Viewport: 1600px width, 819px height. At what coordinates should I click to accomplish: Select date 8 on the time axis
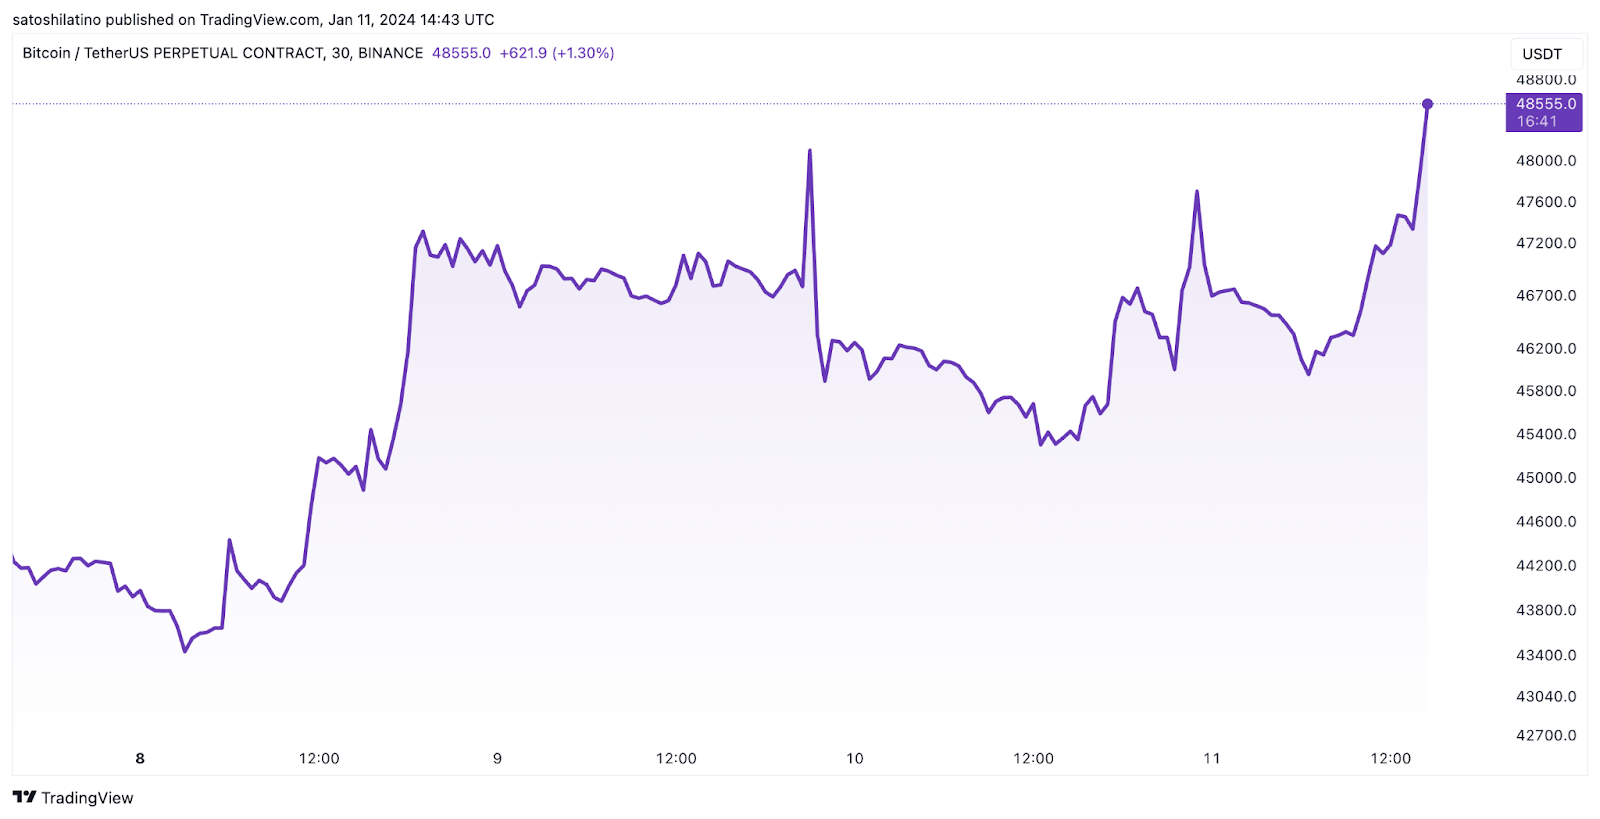(x=140, y=758)
